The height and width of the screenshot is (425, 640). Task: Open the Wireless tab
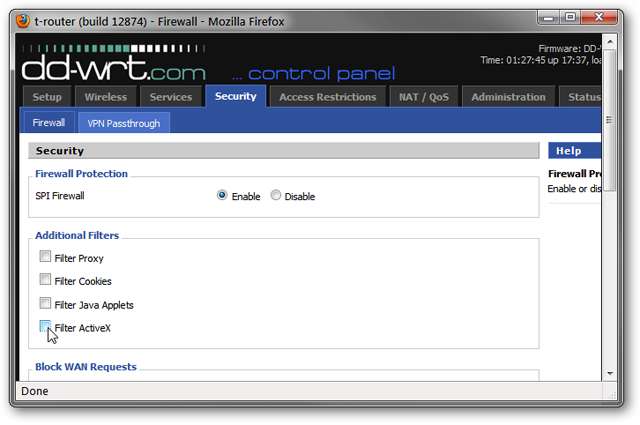pyautogui.click(x=106, y=97)
